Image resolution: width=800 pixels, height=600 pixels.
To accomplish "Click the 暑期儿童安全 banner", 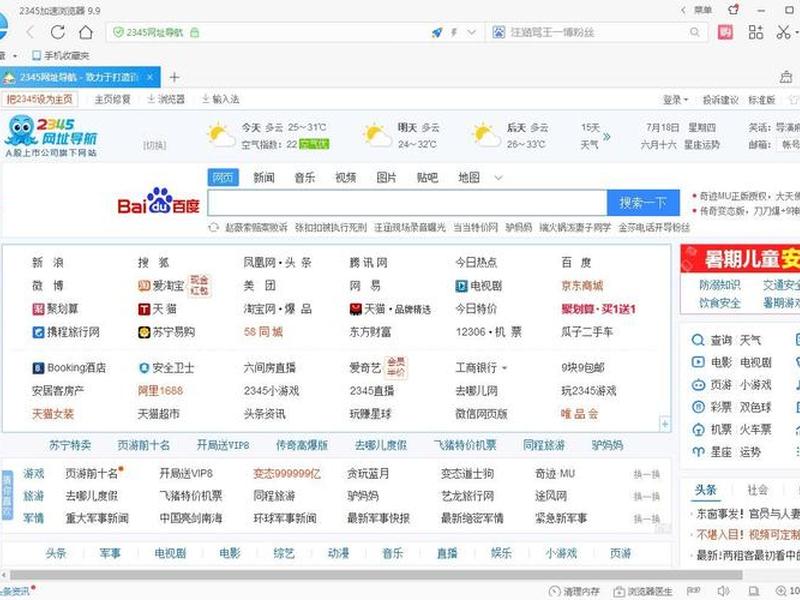I will [x=740, y=259].
